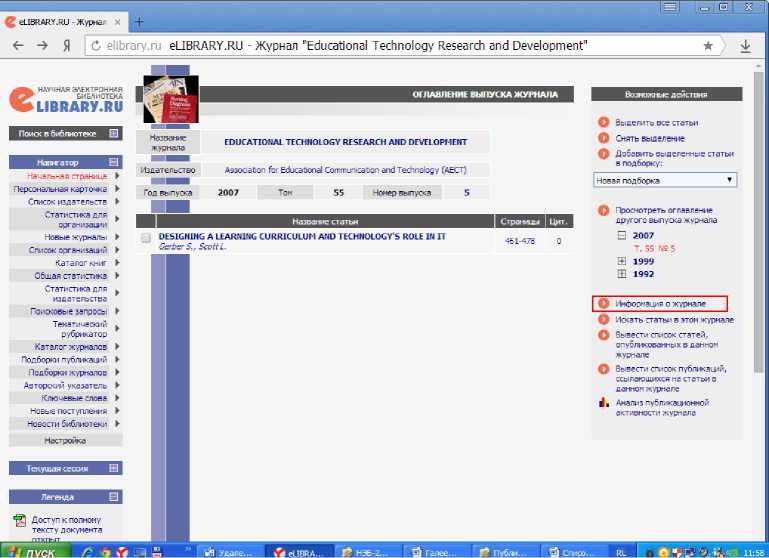769x558 pixels.
Task: Reload the page with the refresh icon
Action: (x=96, y=46)
